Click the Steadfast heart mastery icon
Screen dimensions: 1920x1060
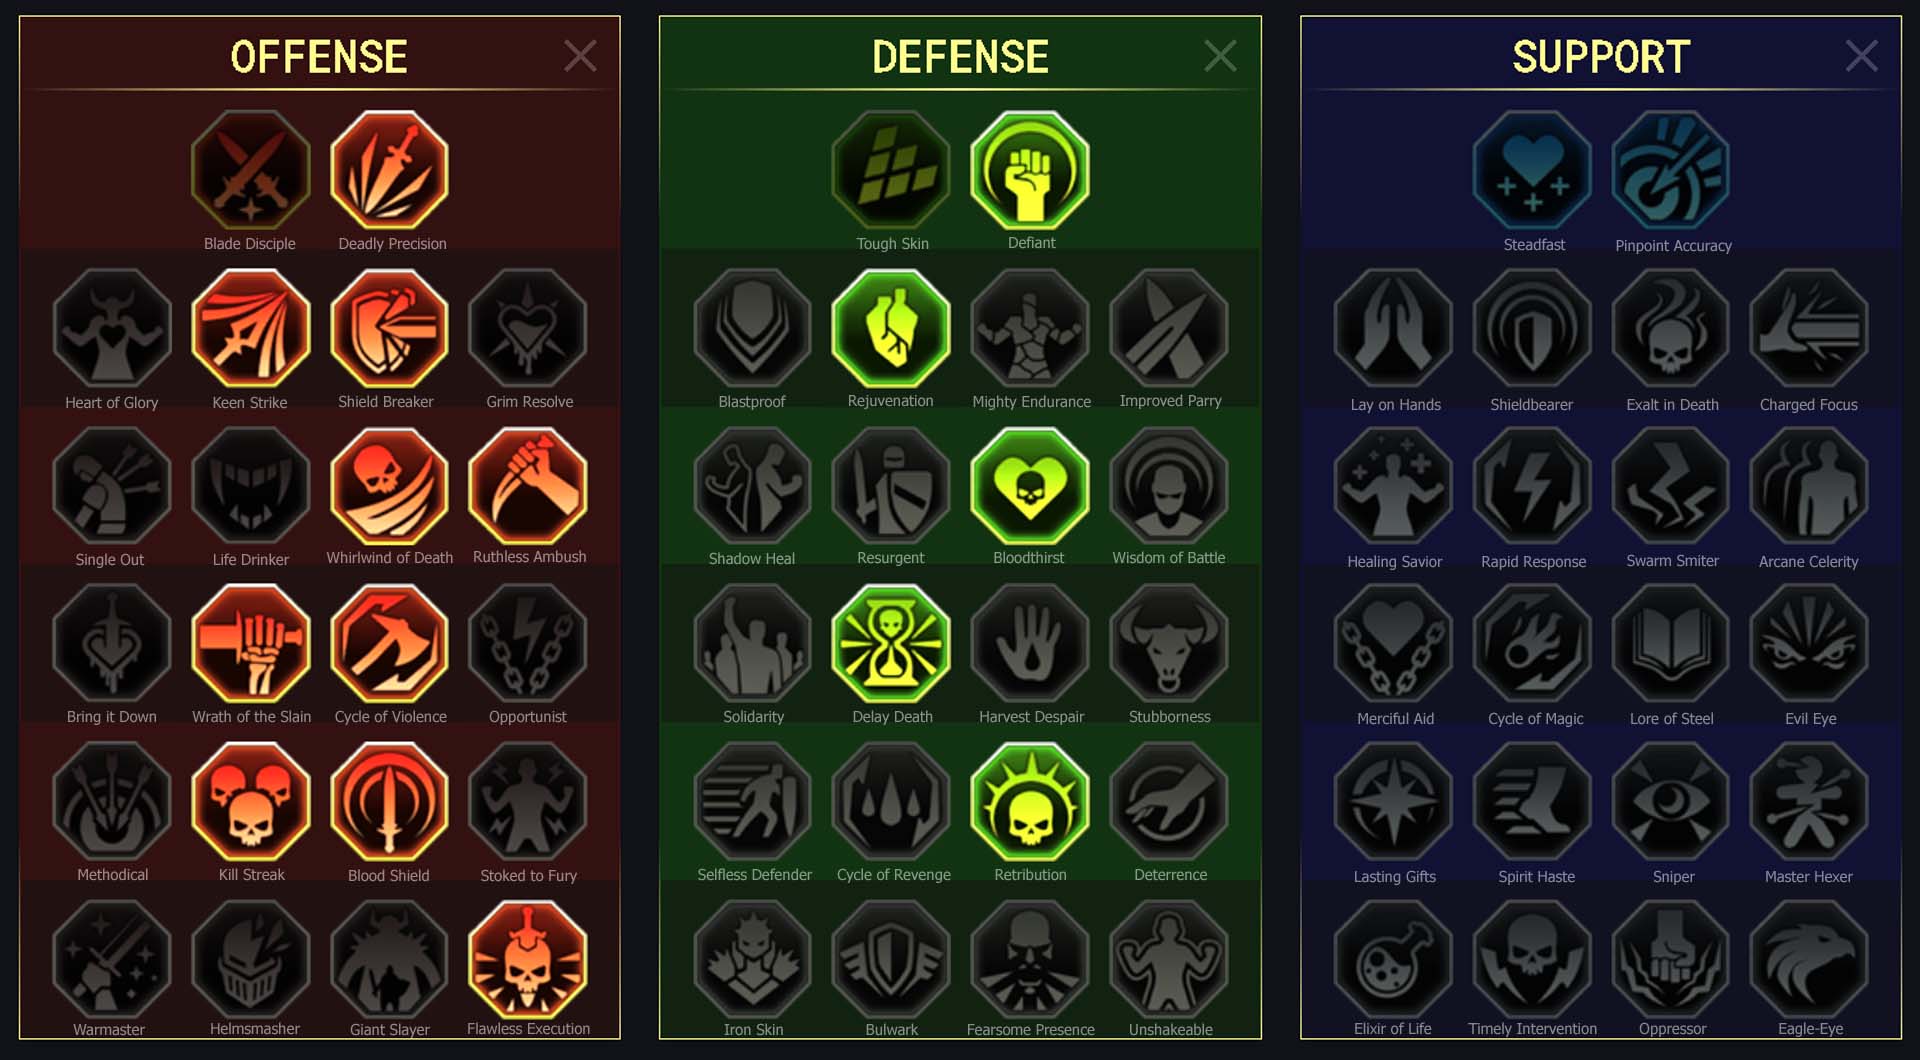point(1532,170)
